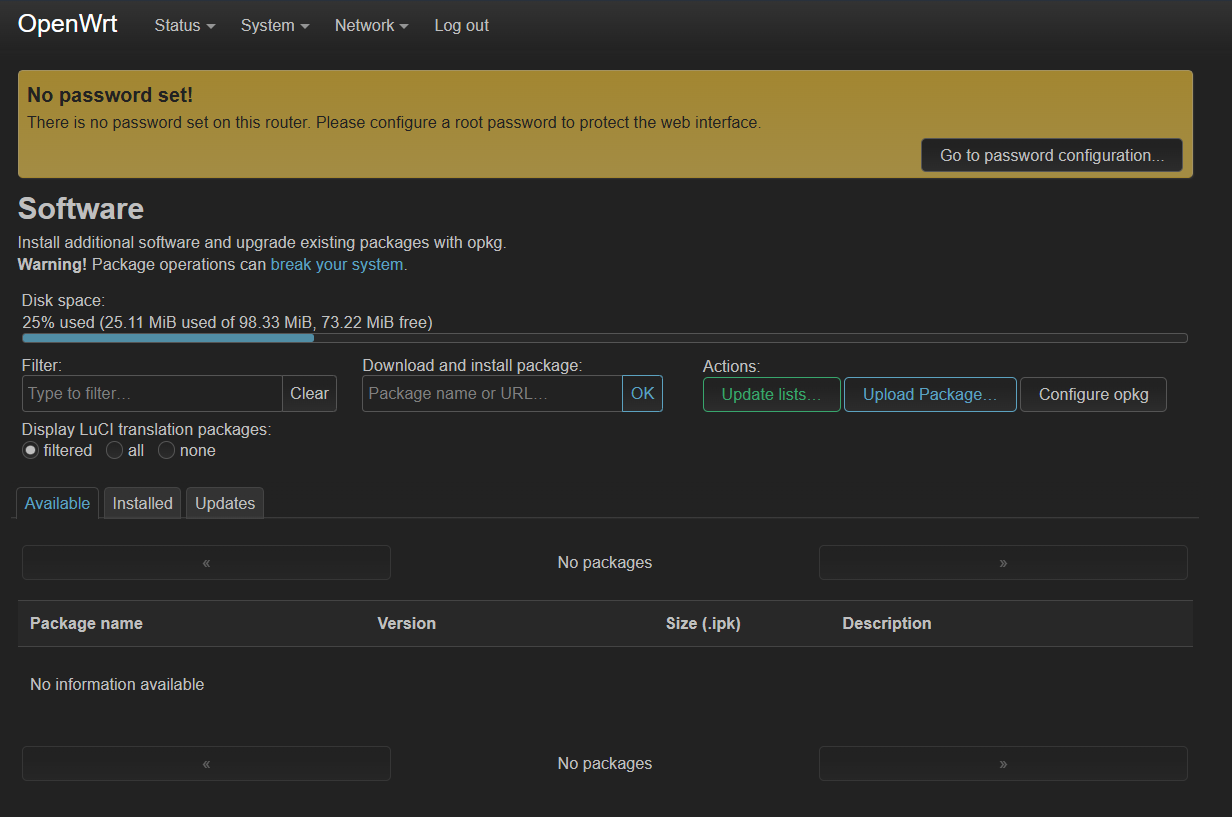This screenshot has width=1232, height=817.
Task: Select the none translation packages option
Action: [167, 451]
